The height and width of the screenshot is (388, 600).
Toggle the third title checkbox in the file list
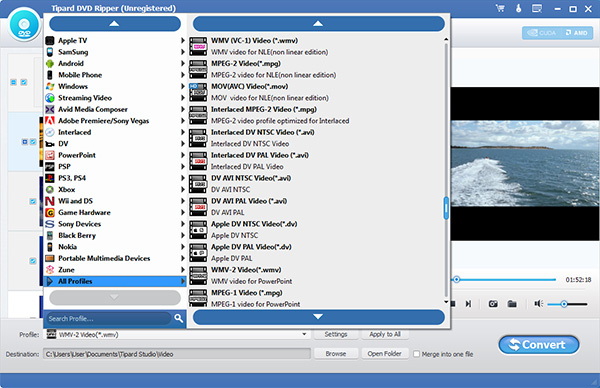click(x=33, y=201)
